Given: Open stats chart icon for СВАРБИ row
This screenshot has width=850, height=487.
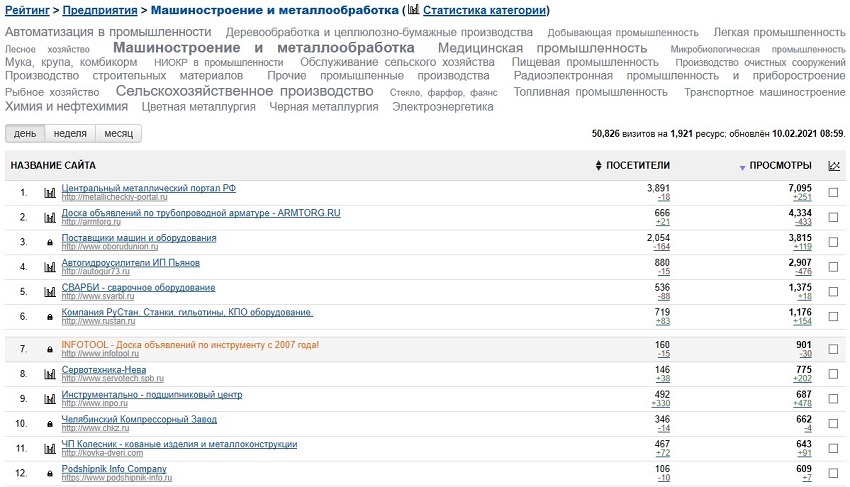Looking at the screenshot, I should (x=50, y=292).
